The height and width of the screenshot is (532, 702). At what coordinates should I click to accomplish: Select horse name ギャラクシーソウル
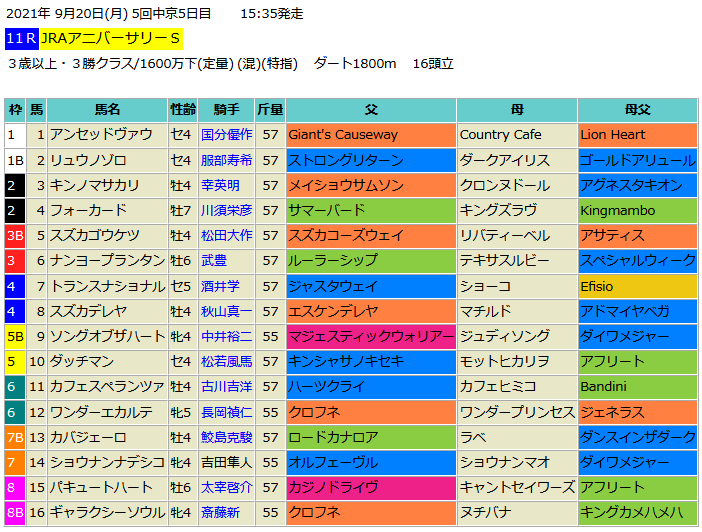pos(107,512)
